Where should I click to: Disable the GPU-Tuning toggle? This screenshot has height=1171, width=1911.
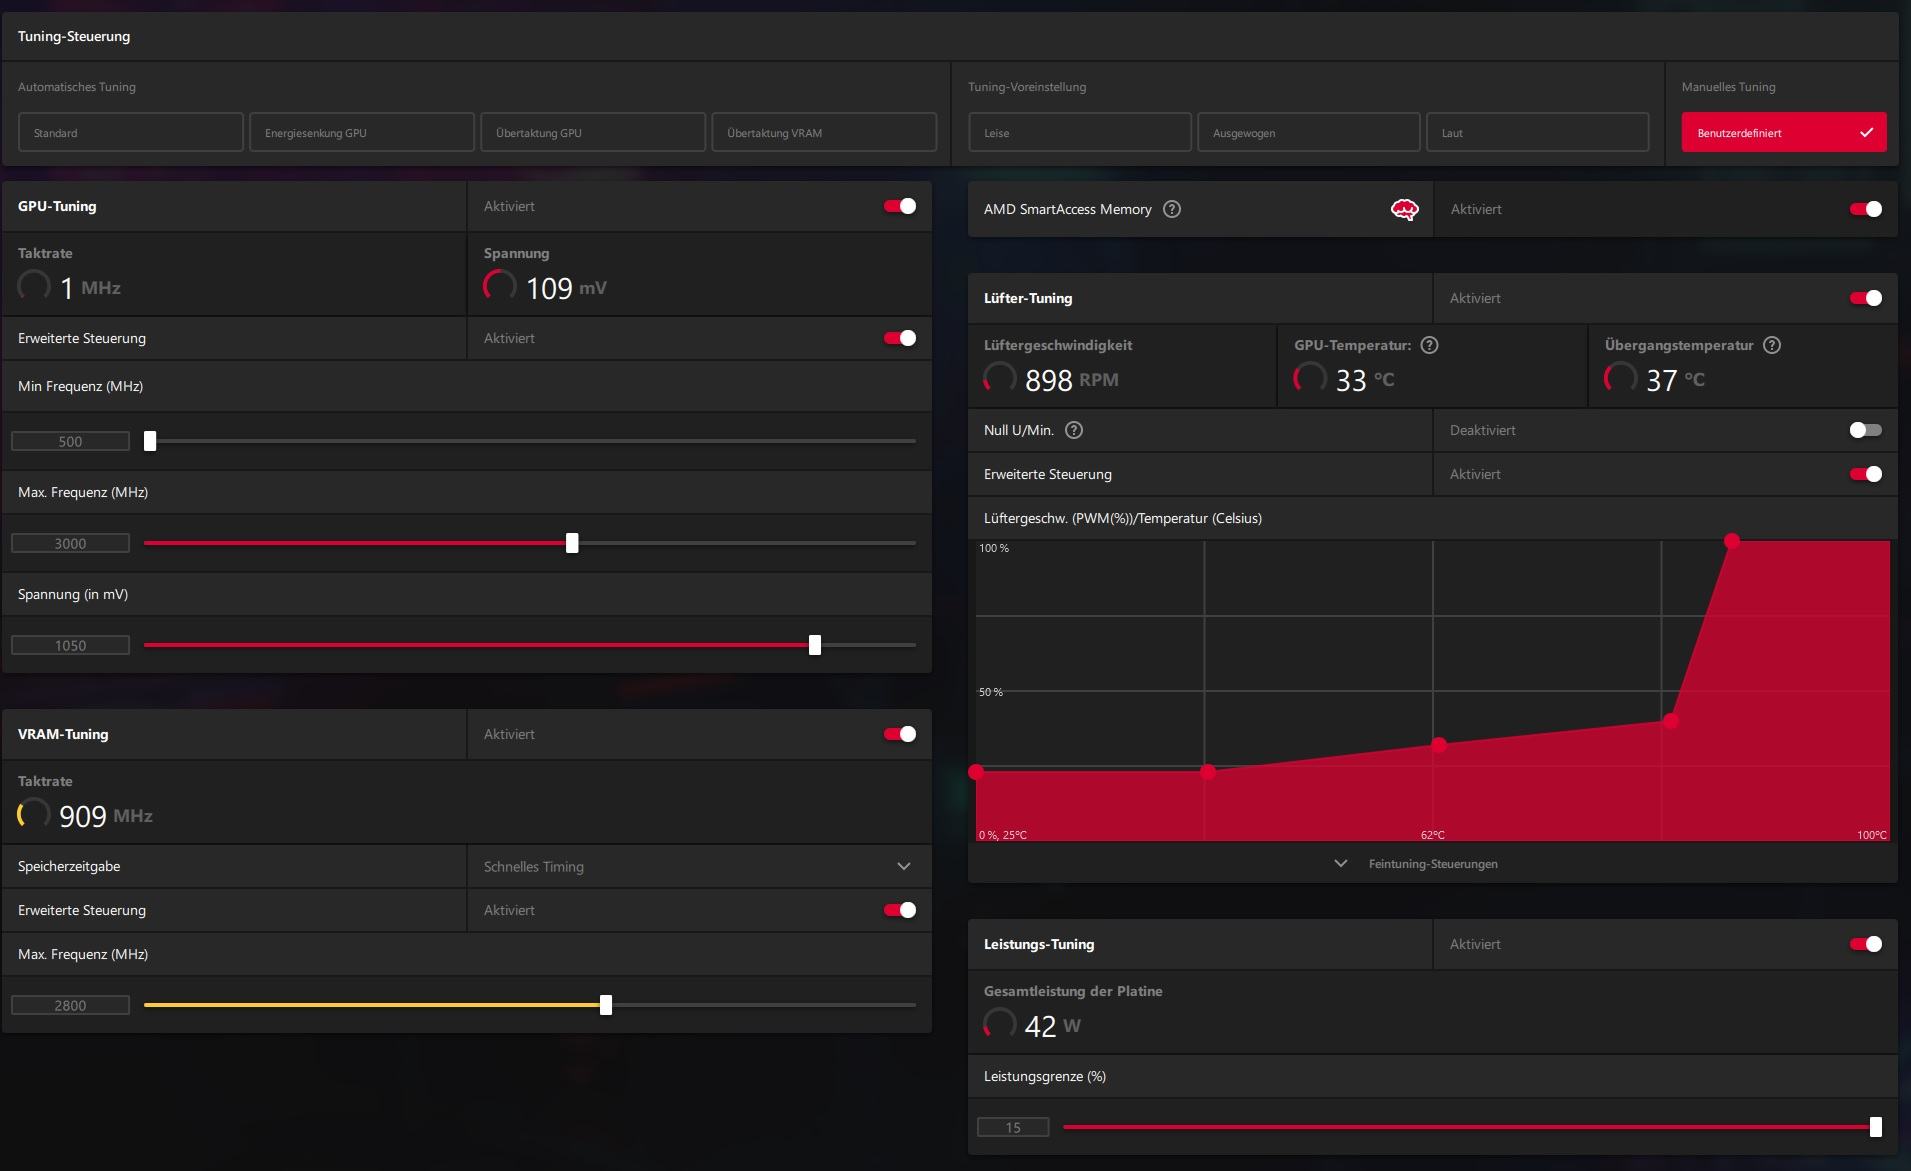click(899, 206)
